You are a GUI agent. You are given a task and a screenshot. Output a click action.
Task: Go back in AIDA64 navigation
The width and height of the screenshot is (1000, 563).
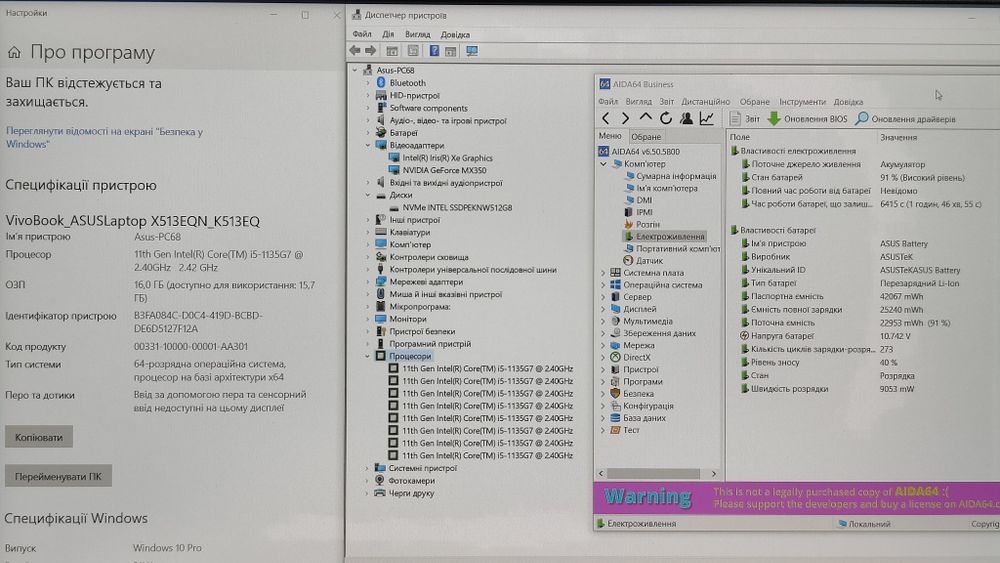(606, 118)
